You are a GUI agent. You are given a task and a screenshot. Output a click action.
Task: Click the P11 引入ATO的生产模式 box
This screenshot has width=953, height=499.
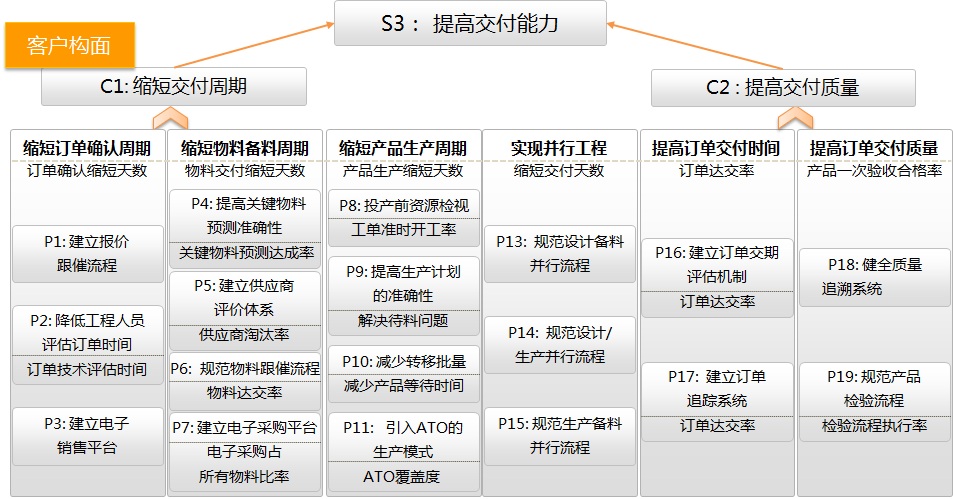(403, 439)
